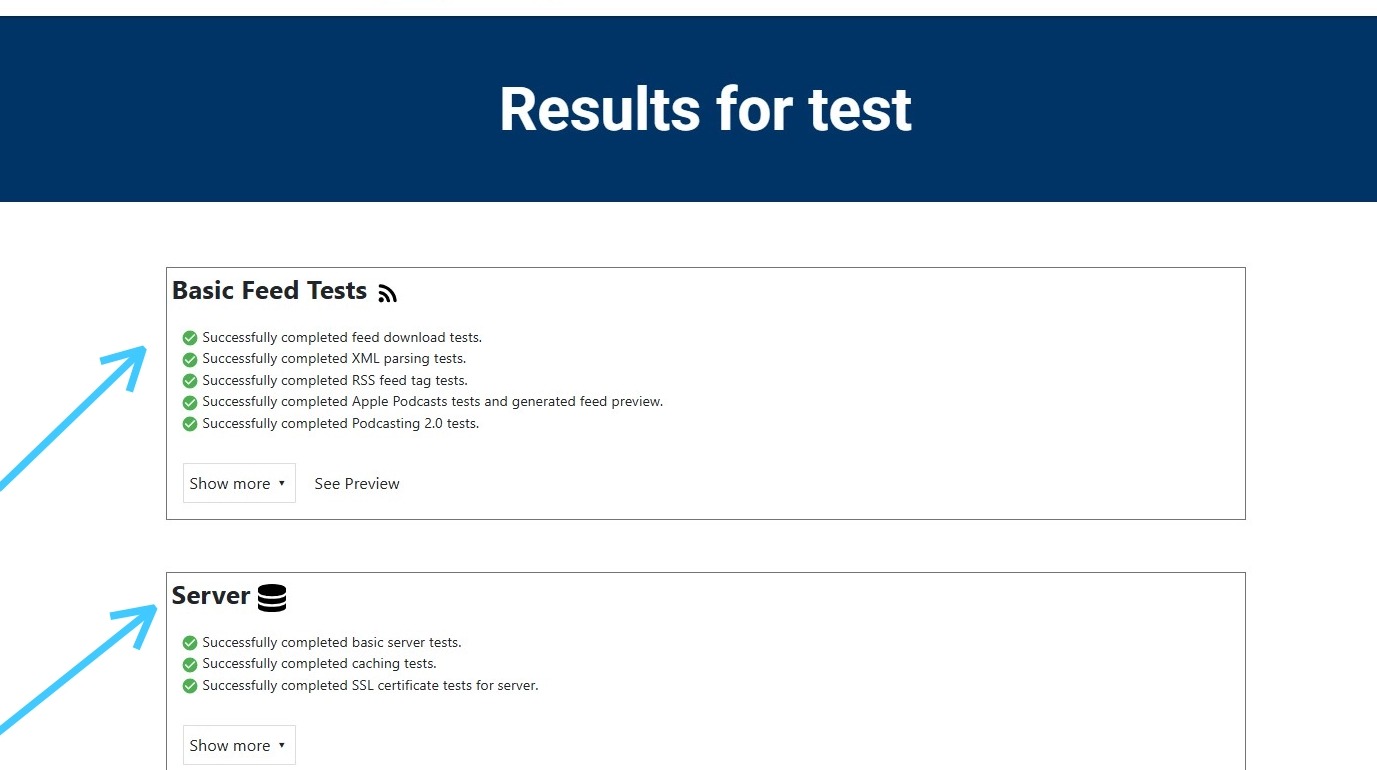Click the SSL certificate tests result text
This screenshot has width=1377, height=770.
point(370,686)
